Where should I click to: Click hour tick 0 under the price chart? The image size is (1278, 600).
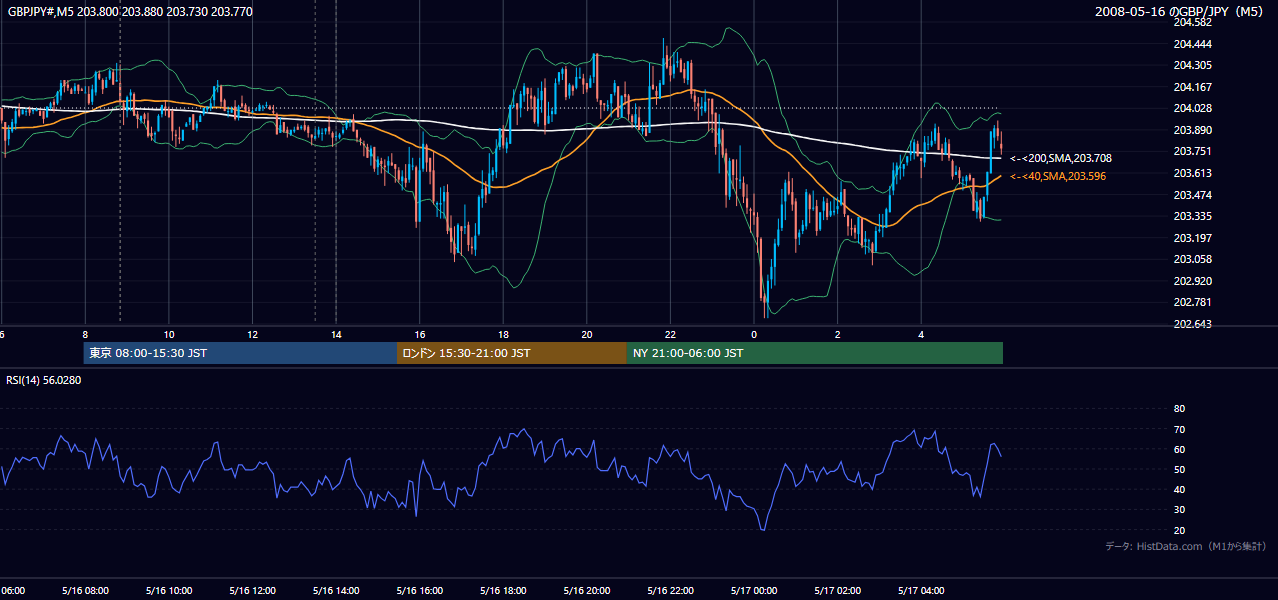coord(754,334)
